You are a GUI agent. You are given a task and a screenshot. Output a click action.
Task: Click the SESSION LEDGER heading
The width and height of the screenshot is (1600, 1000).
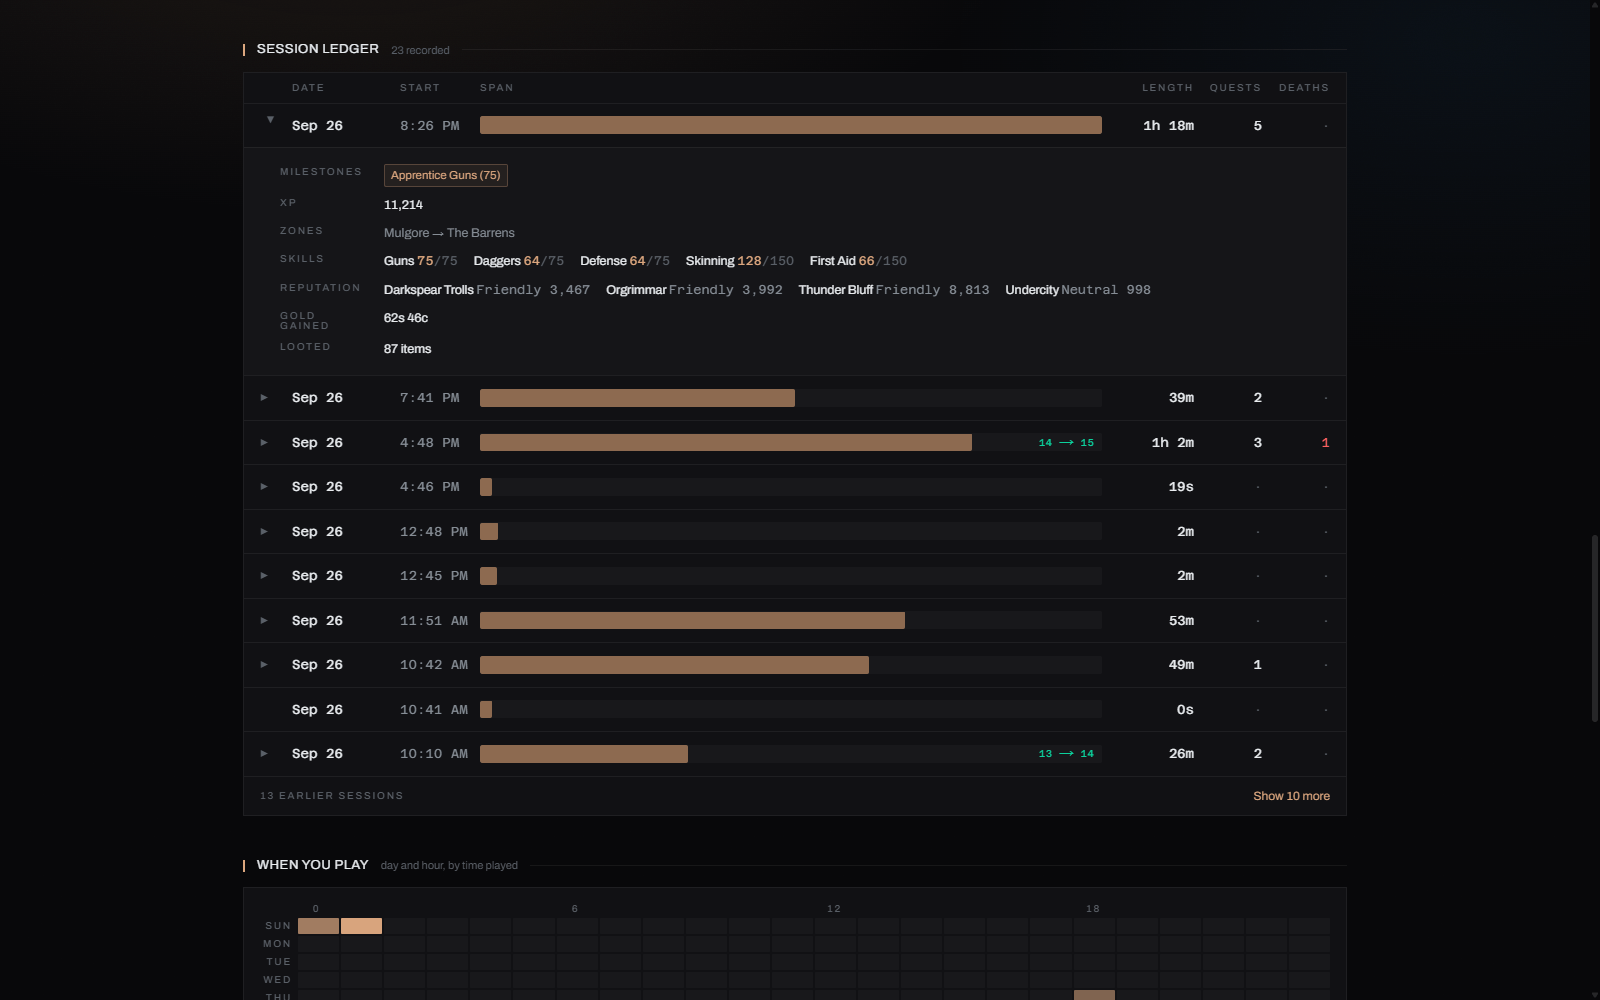[318, 49]
